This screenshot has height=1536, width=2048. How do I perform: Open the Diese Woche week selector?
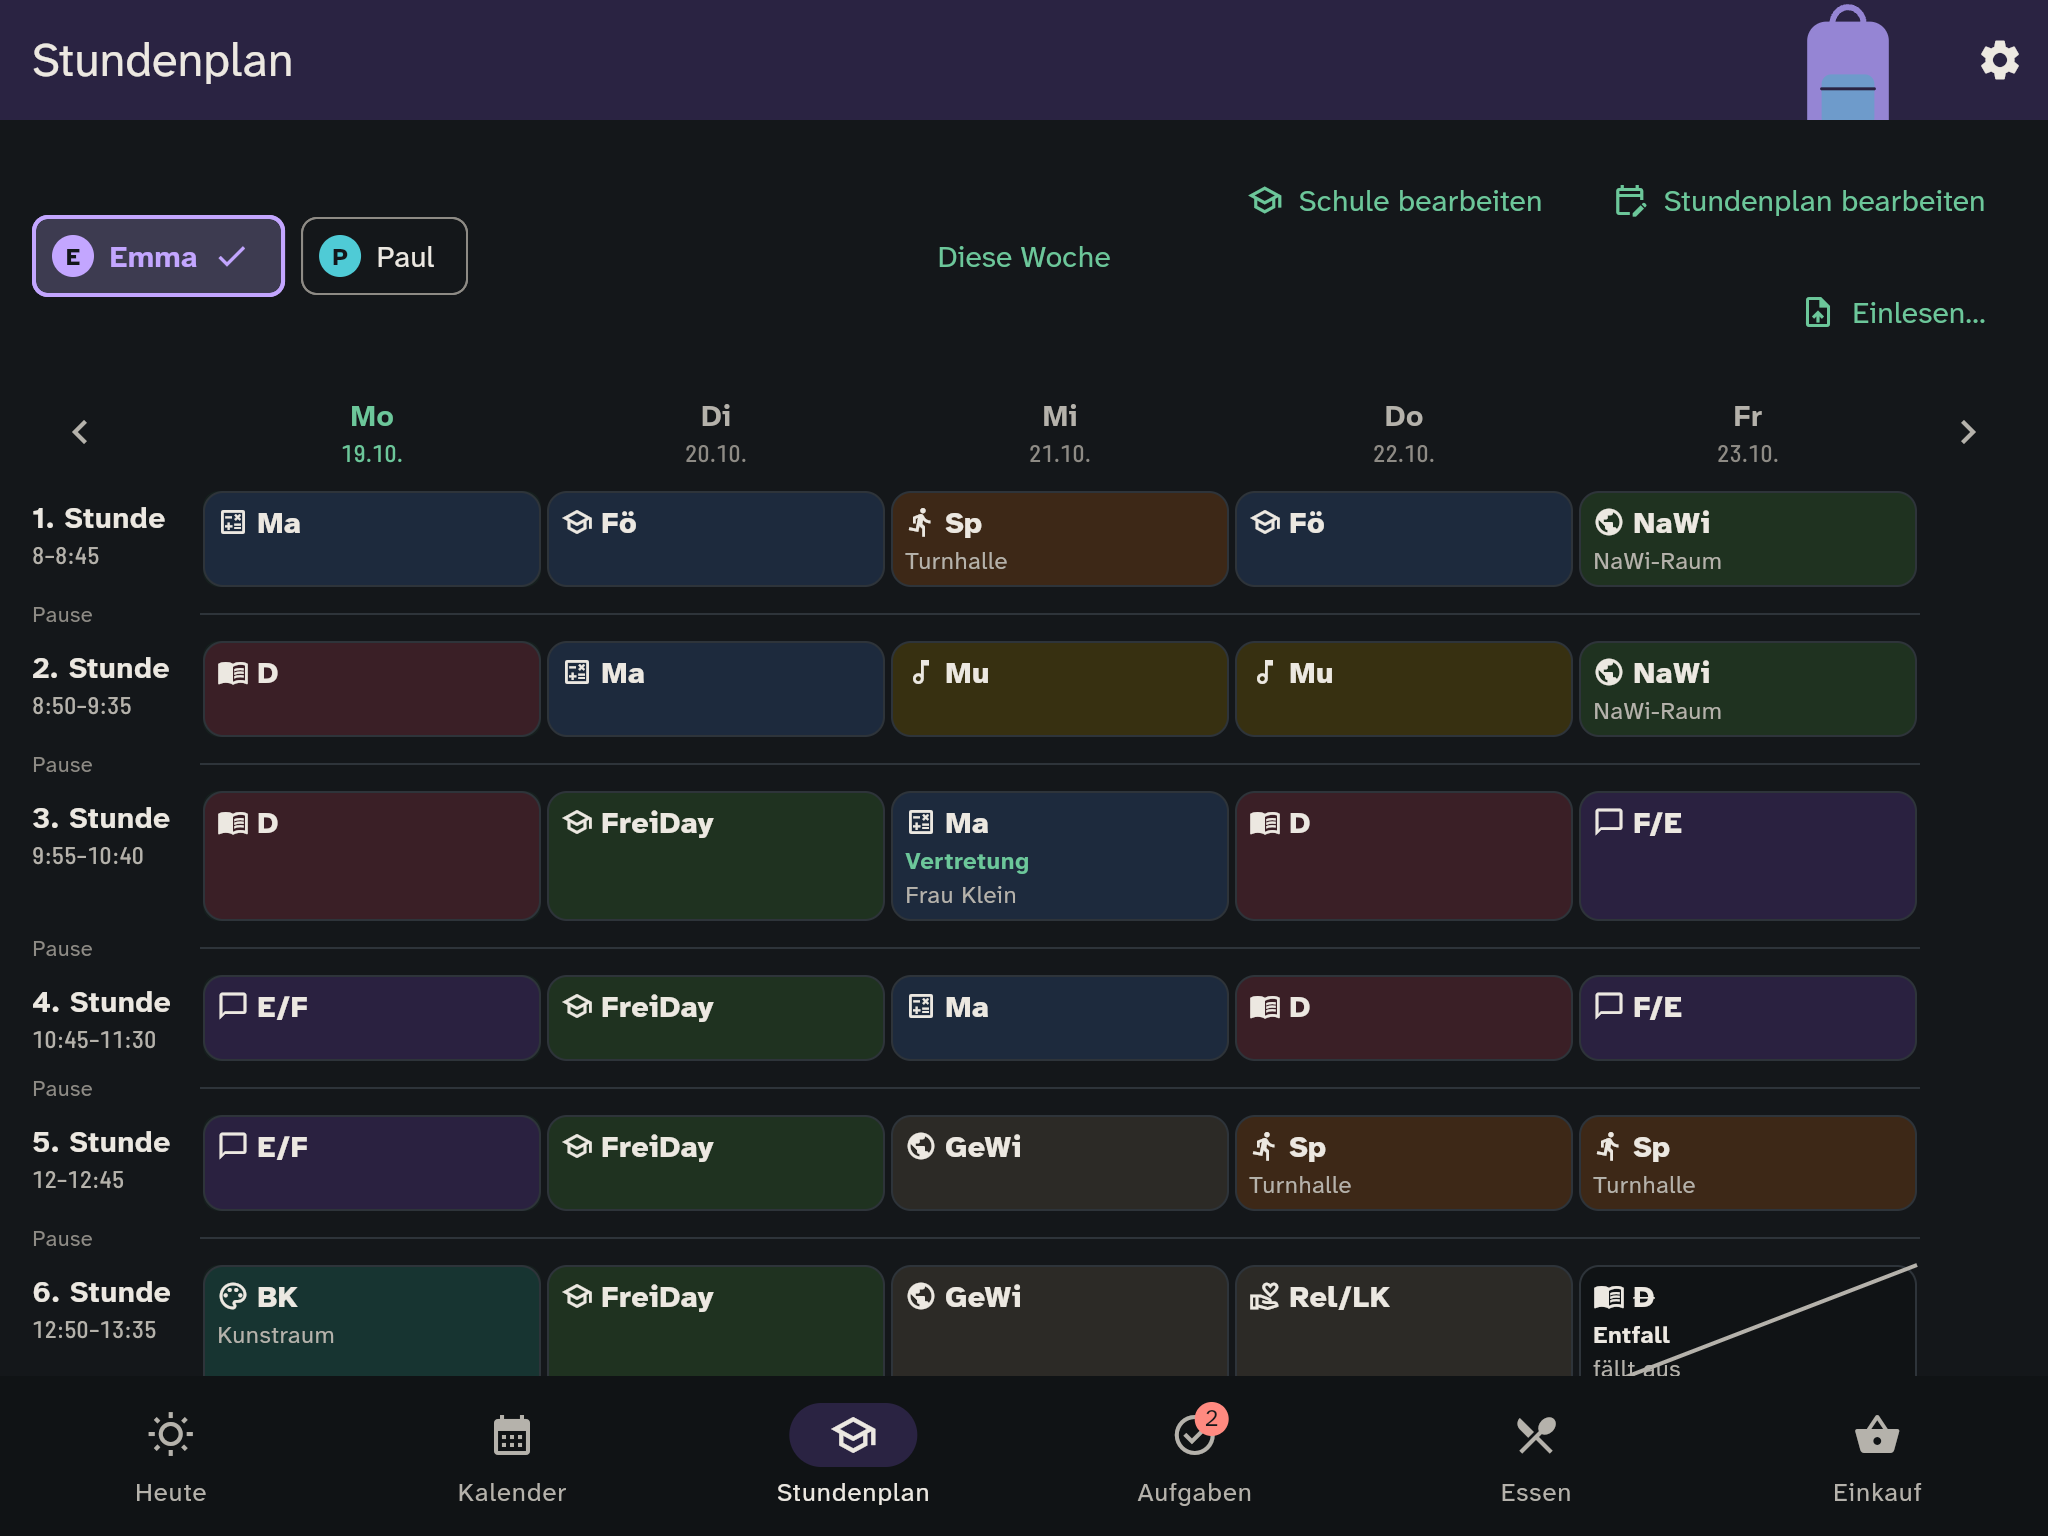pyautogui.click(x=1023, y=257)
